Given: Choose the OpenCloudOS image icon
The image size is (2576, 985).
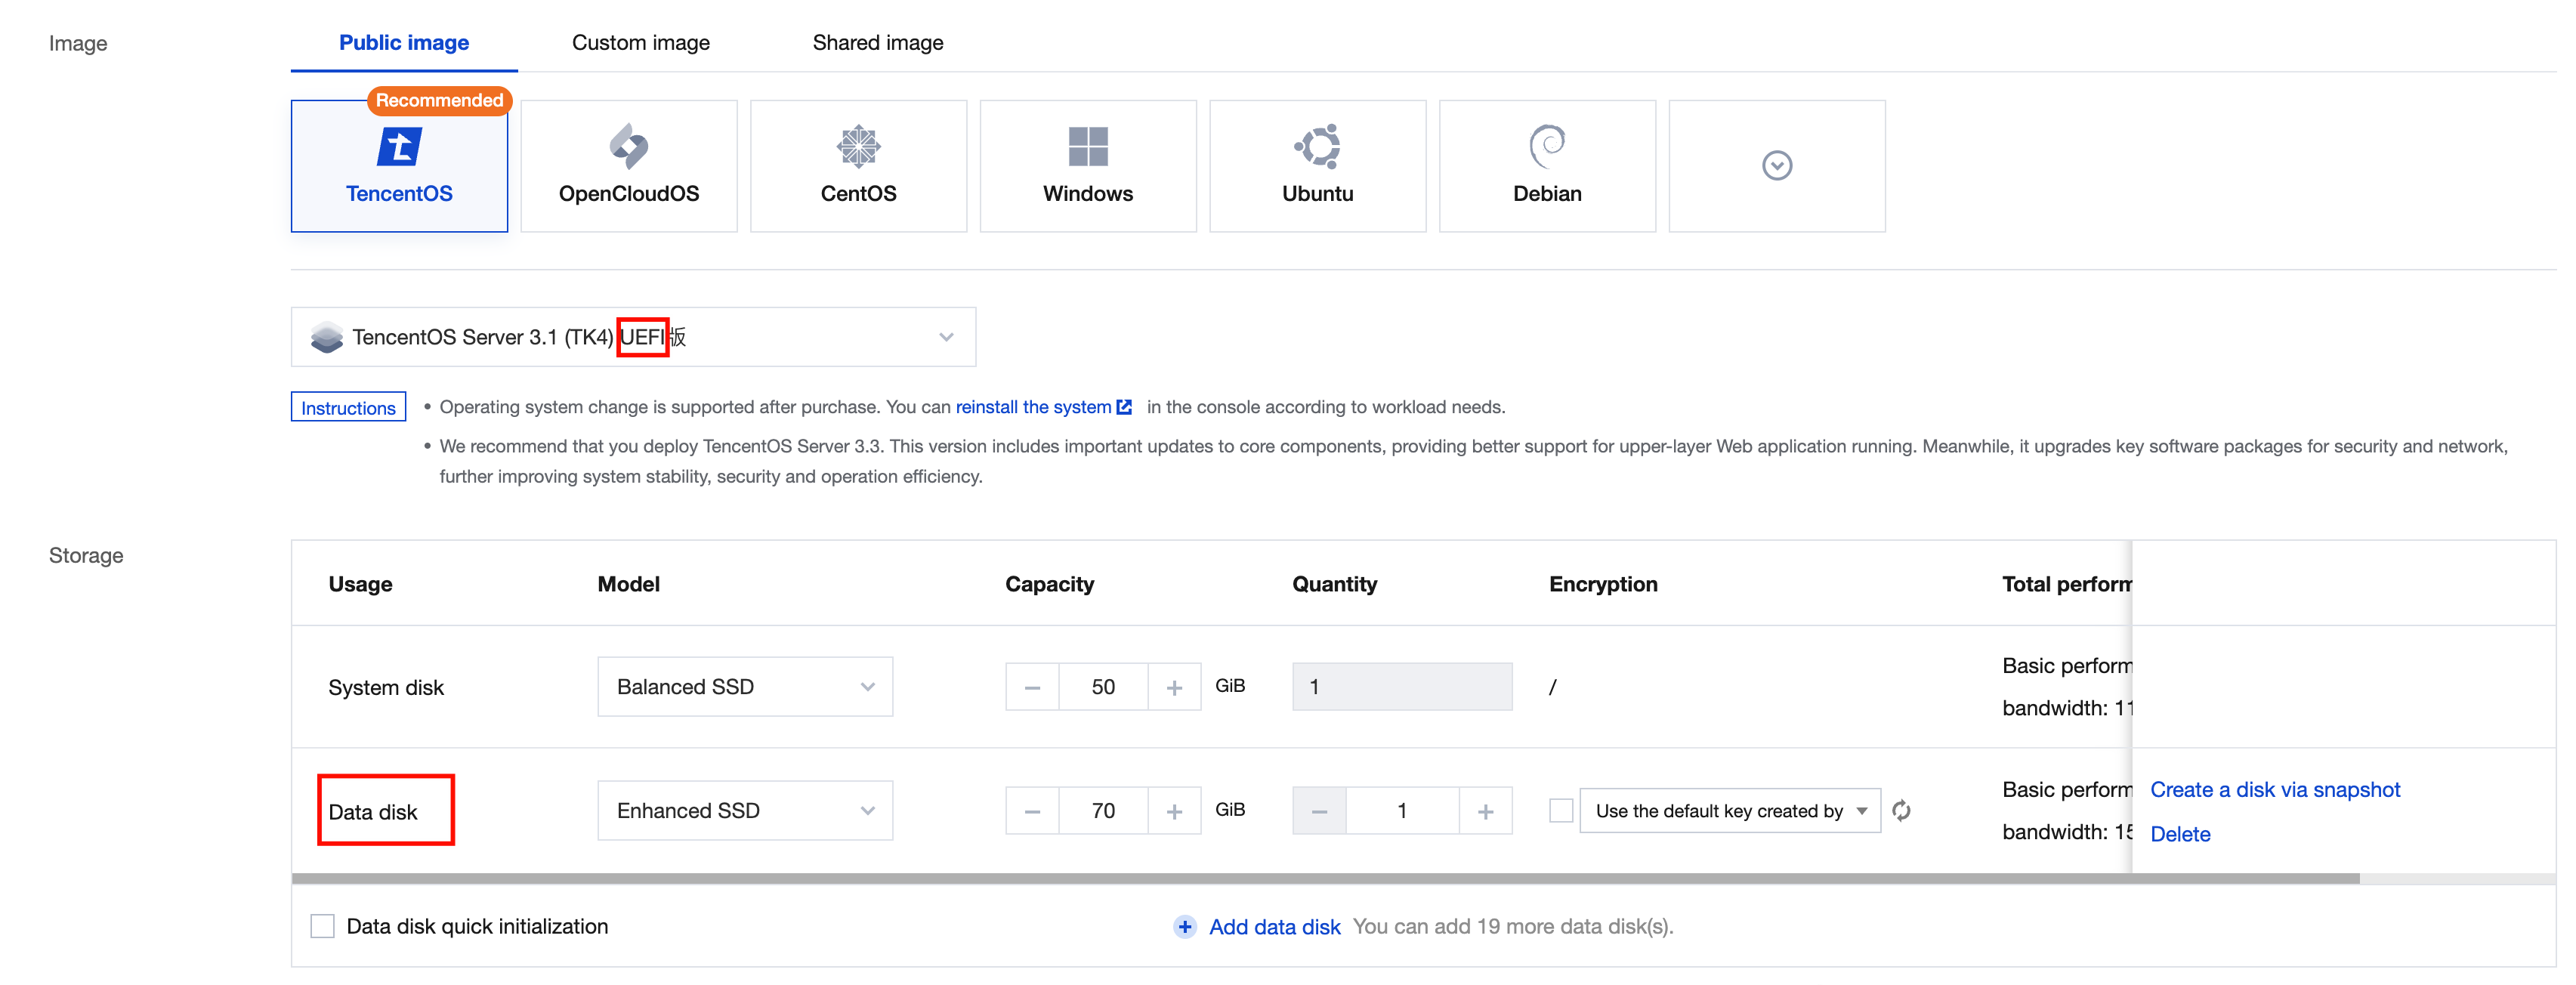Looking at the screenshot, I should click(x=628, y=148).
